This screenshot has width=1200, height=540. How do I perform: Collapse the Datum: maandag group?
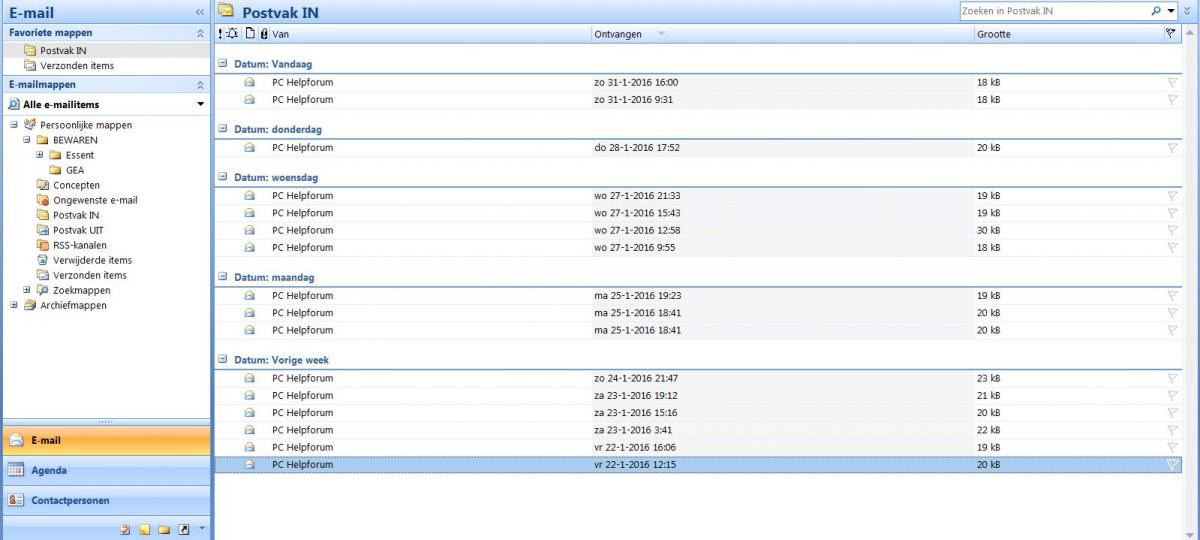click(223, 277)
